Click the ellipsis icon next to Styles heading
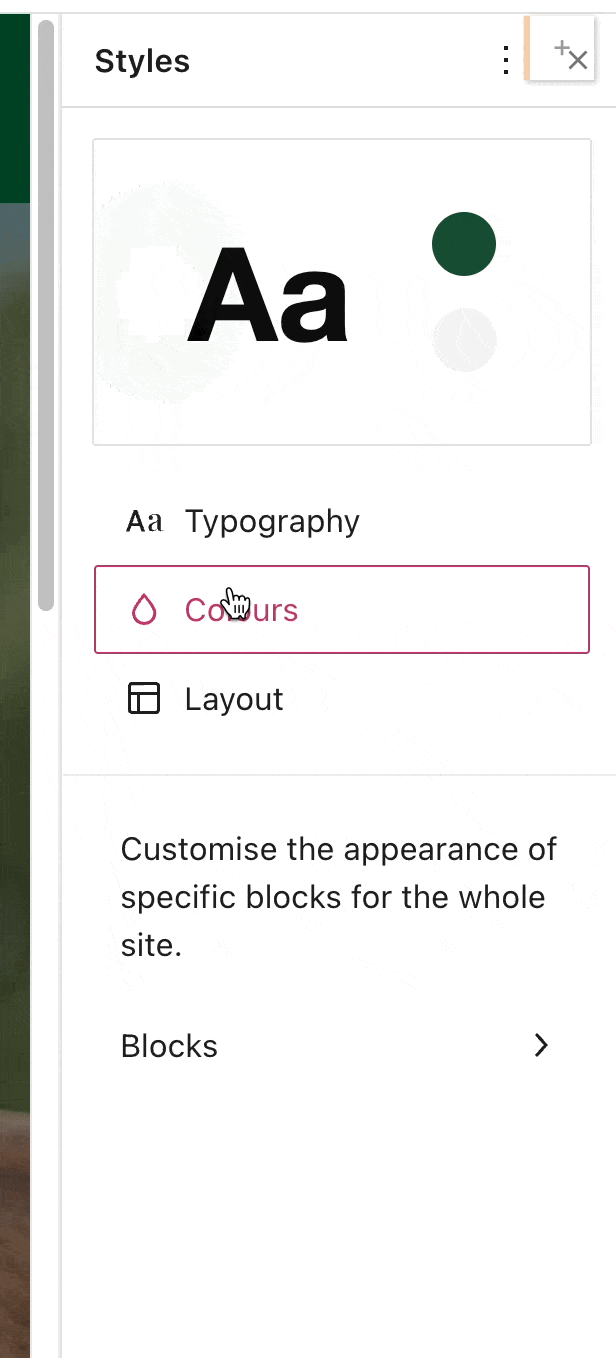616x1358 pixels. click(505, 61)
